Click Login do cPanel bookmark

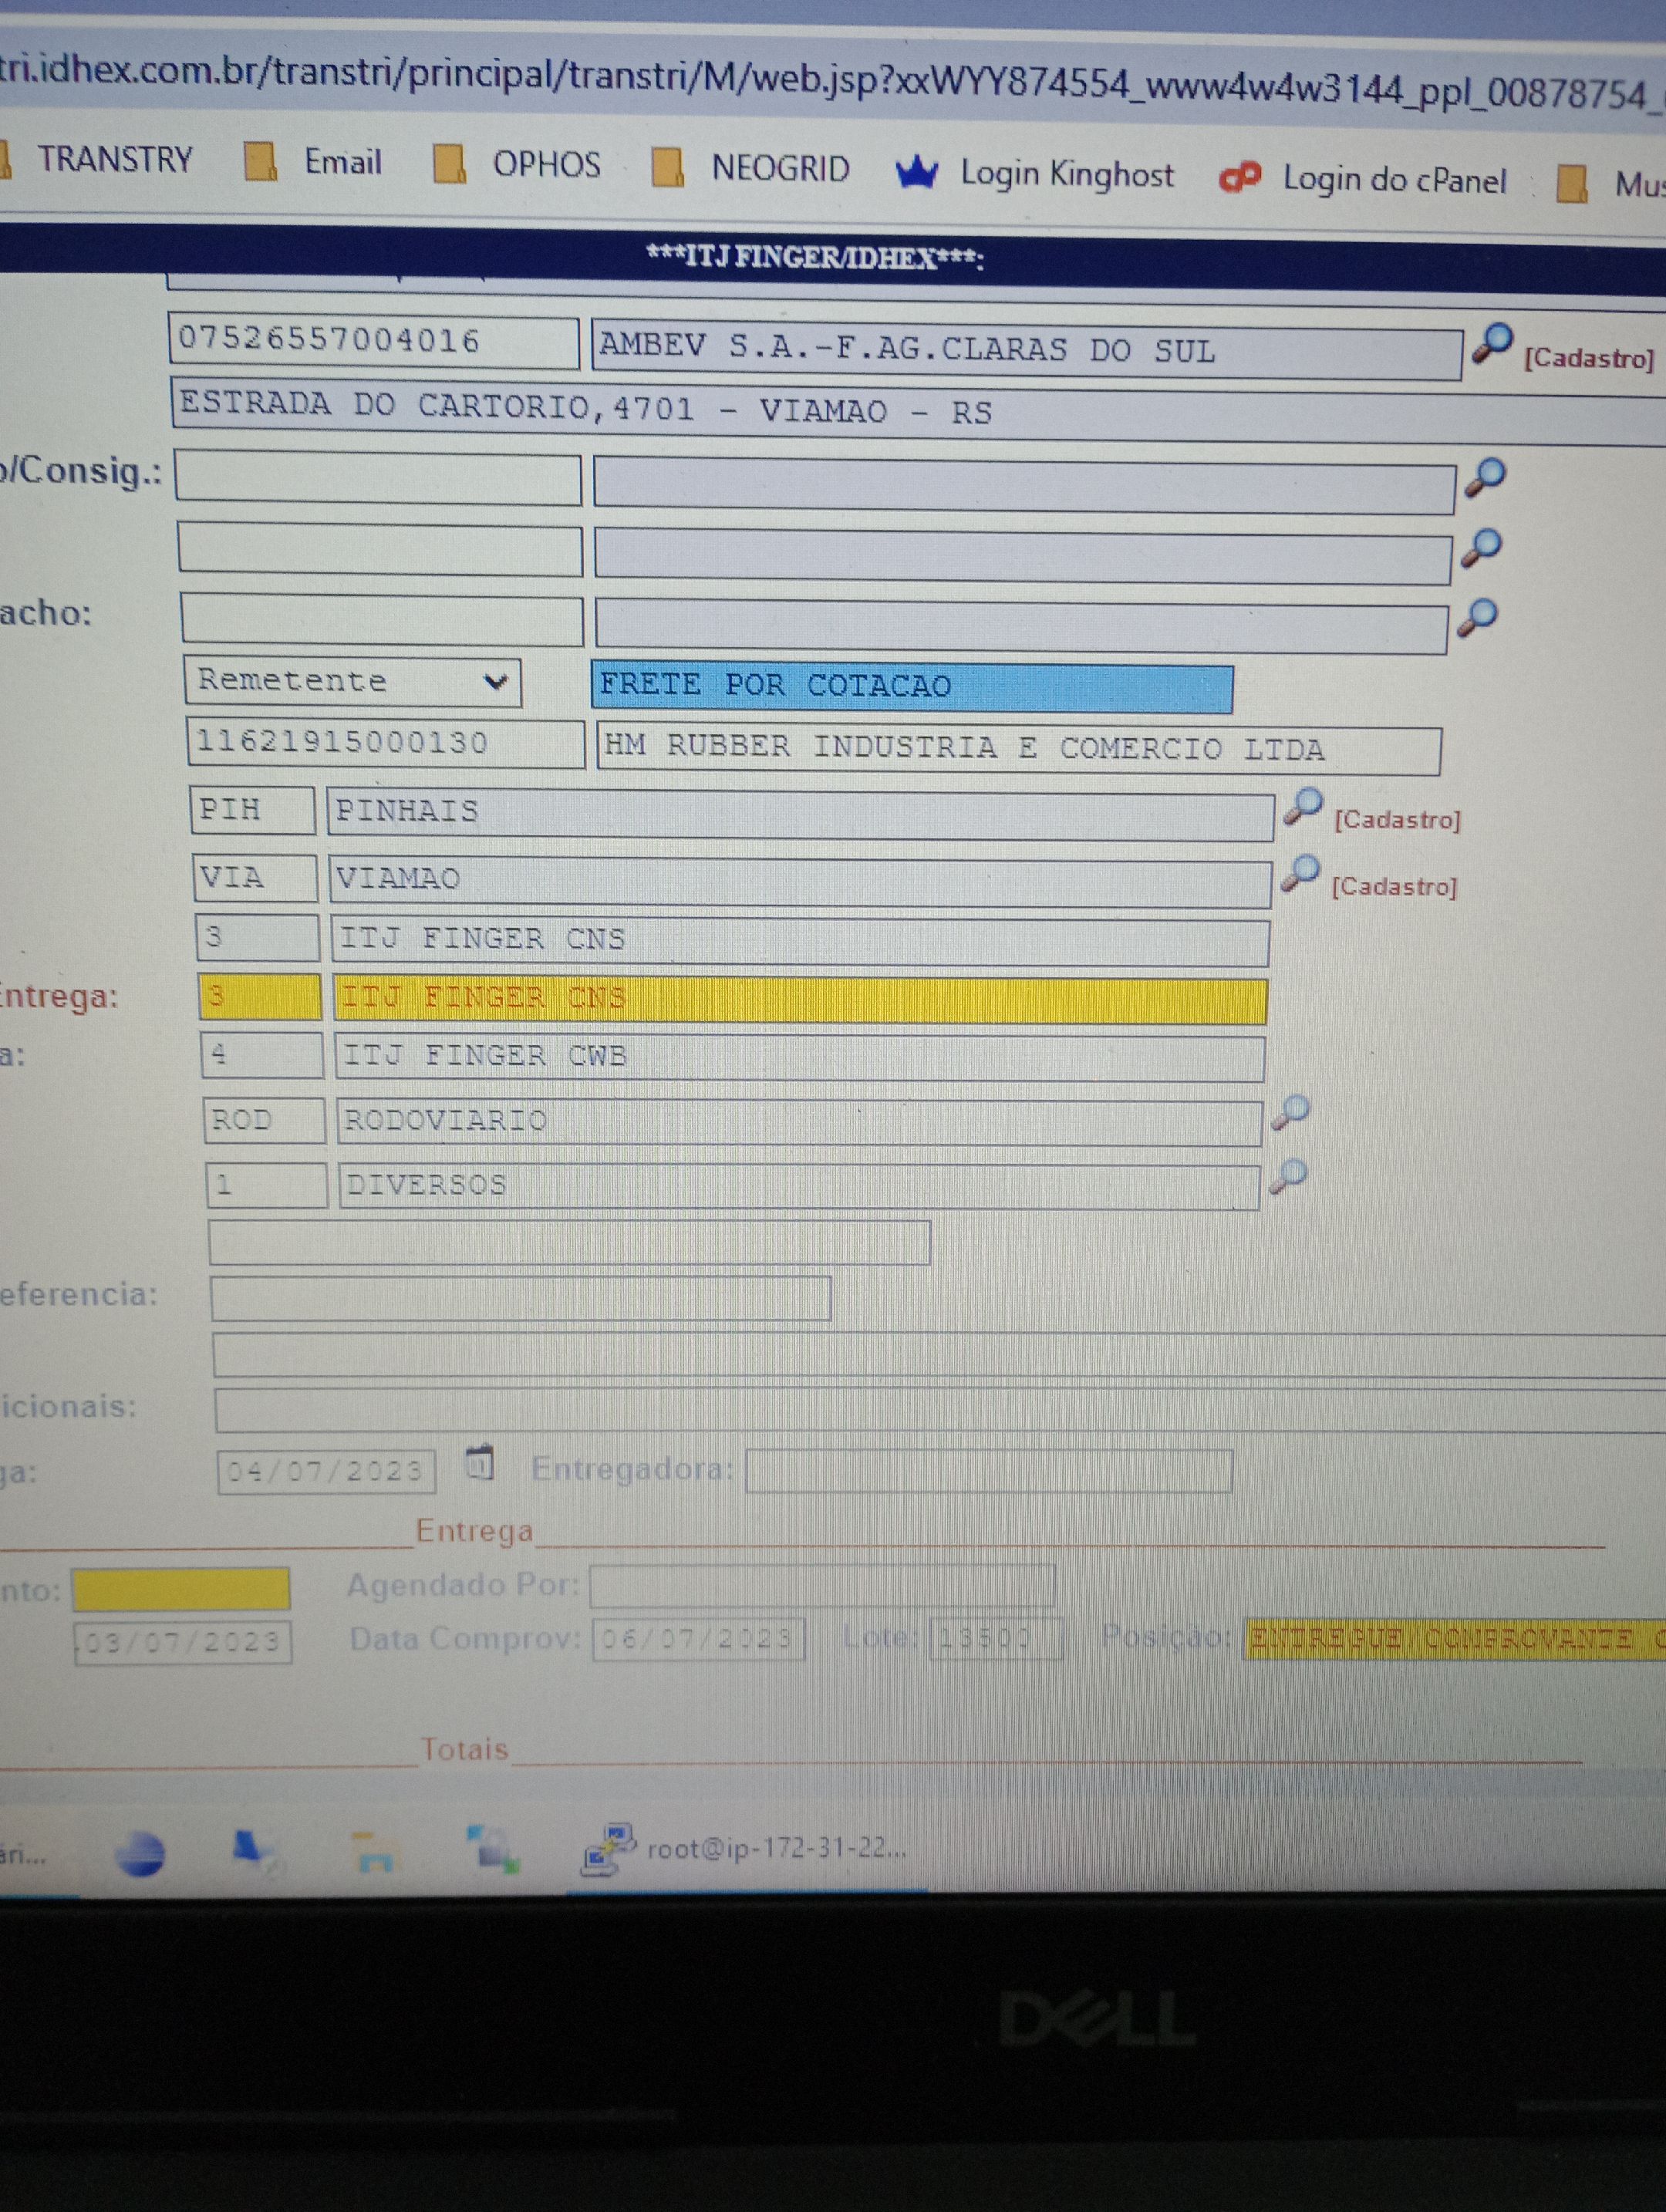(x=1364, y=180)
